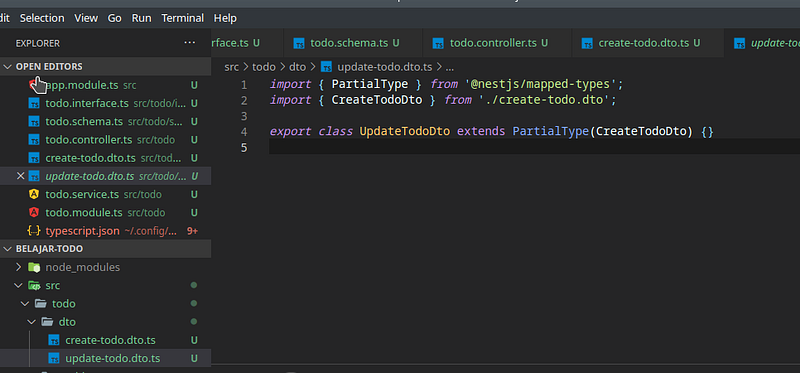Click the TS icon on the update-todo tab
This screenshot has height=373, width=800.
[x=739, y=43]
